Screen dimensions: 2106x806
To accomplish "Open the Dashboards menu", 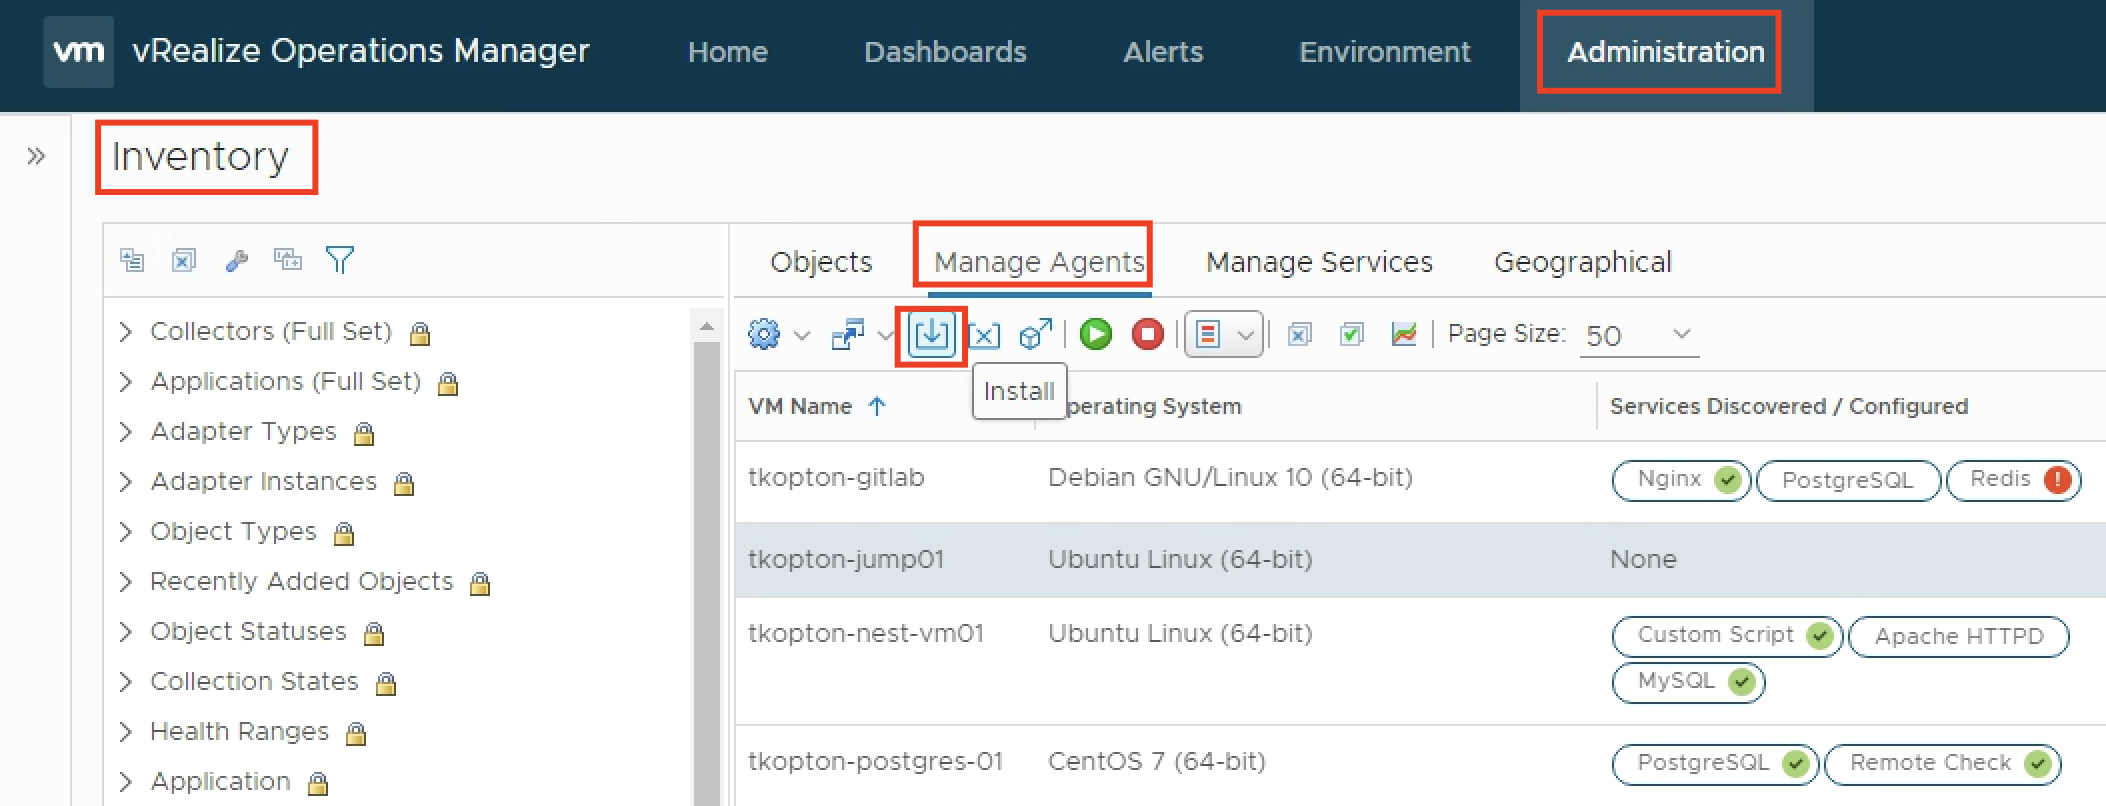I will click(944, 52).
